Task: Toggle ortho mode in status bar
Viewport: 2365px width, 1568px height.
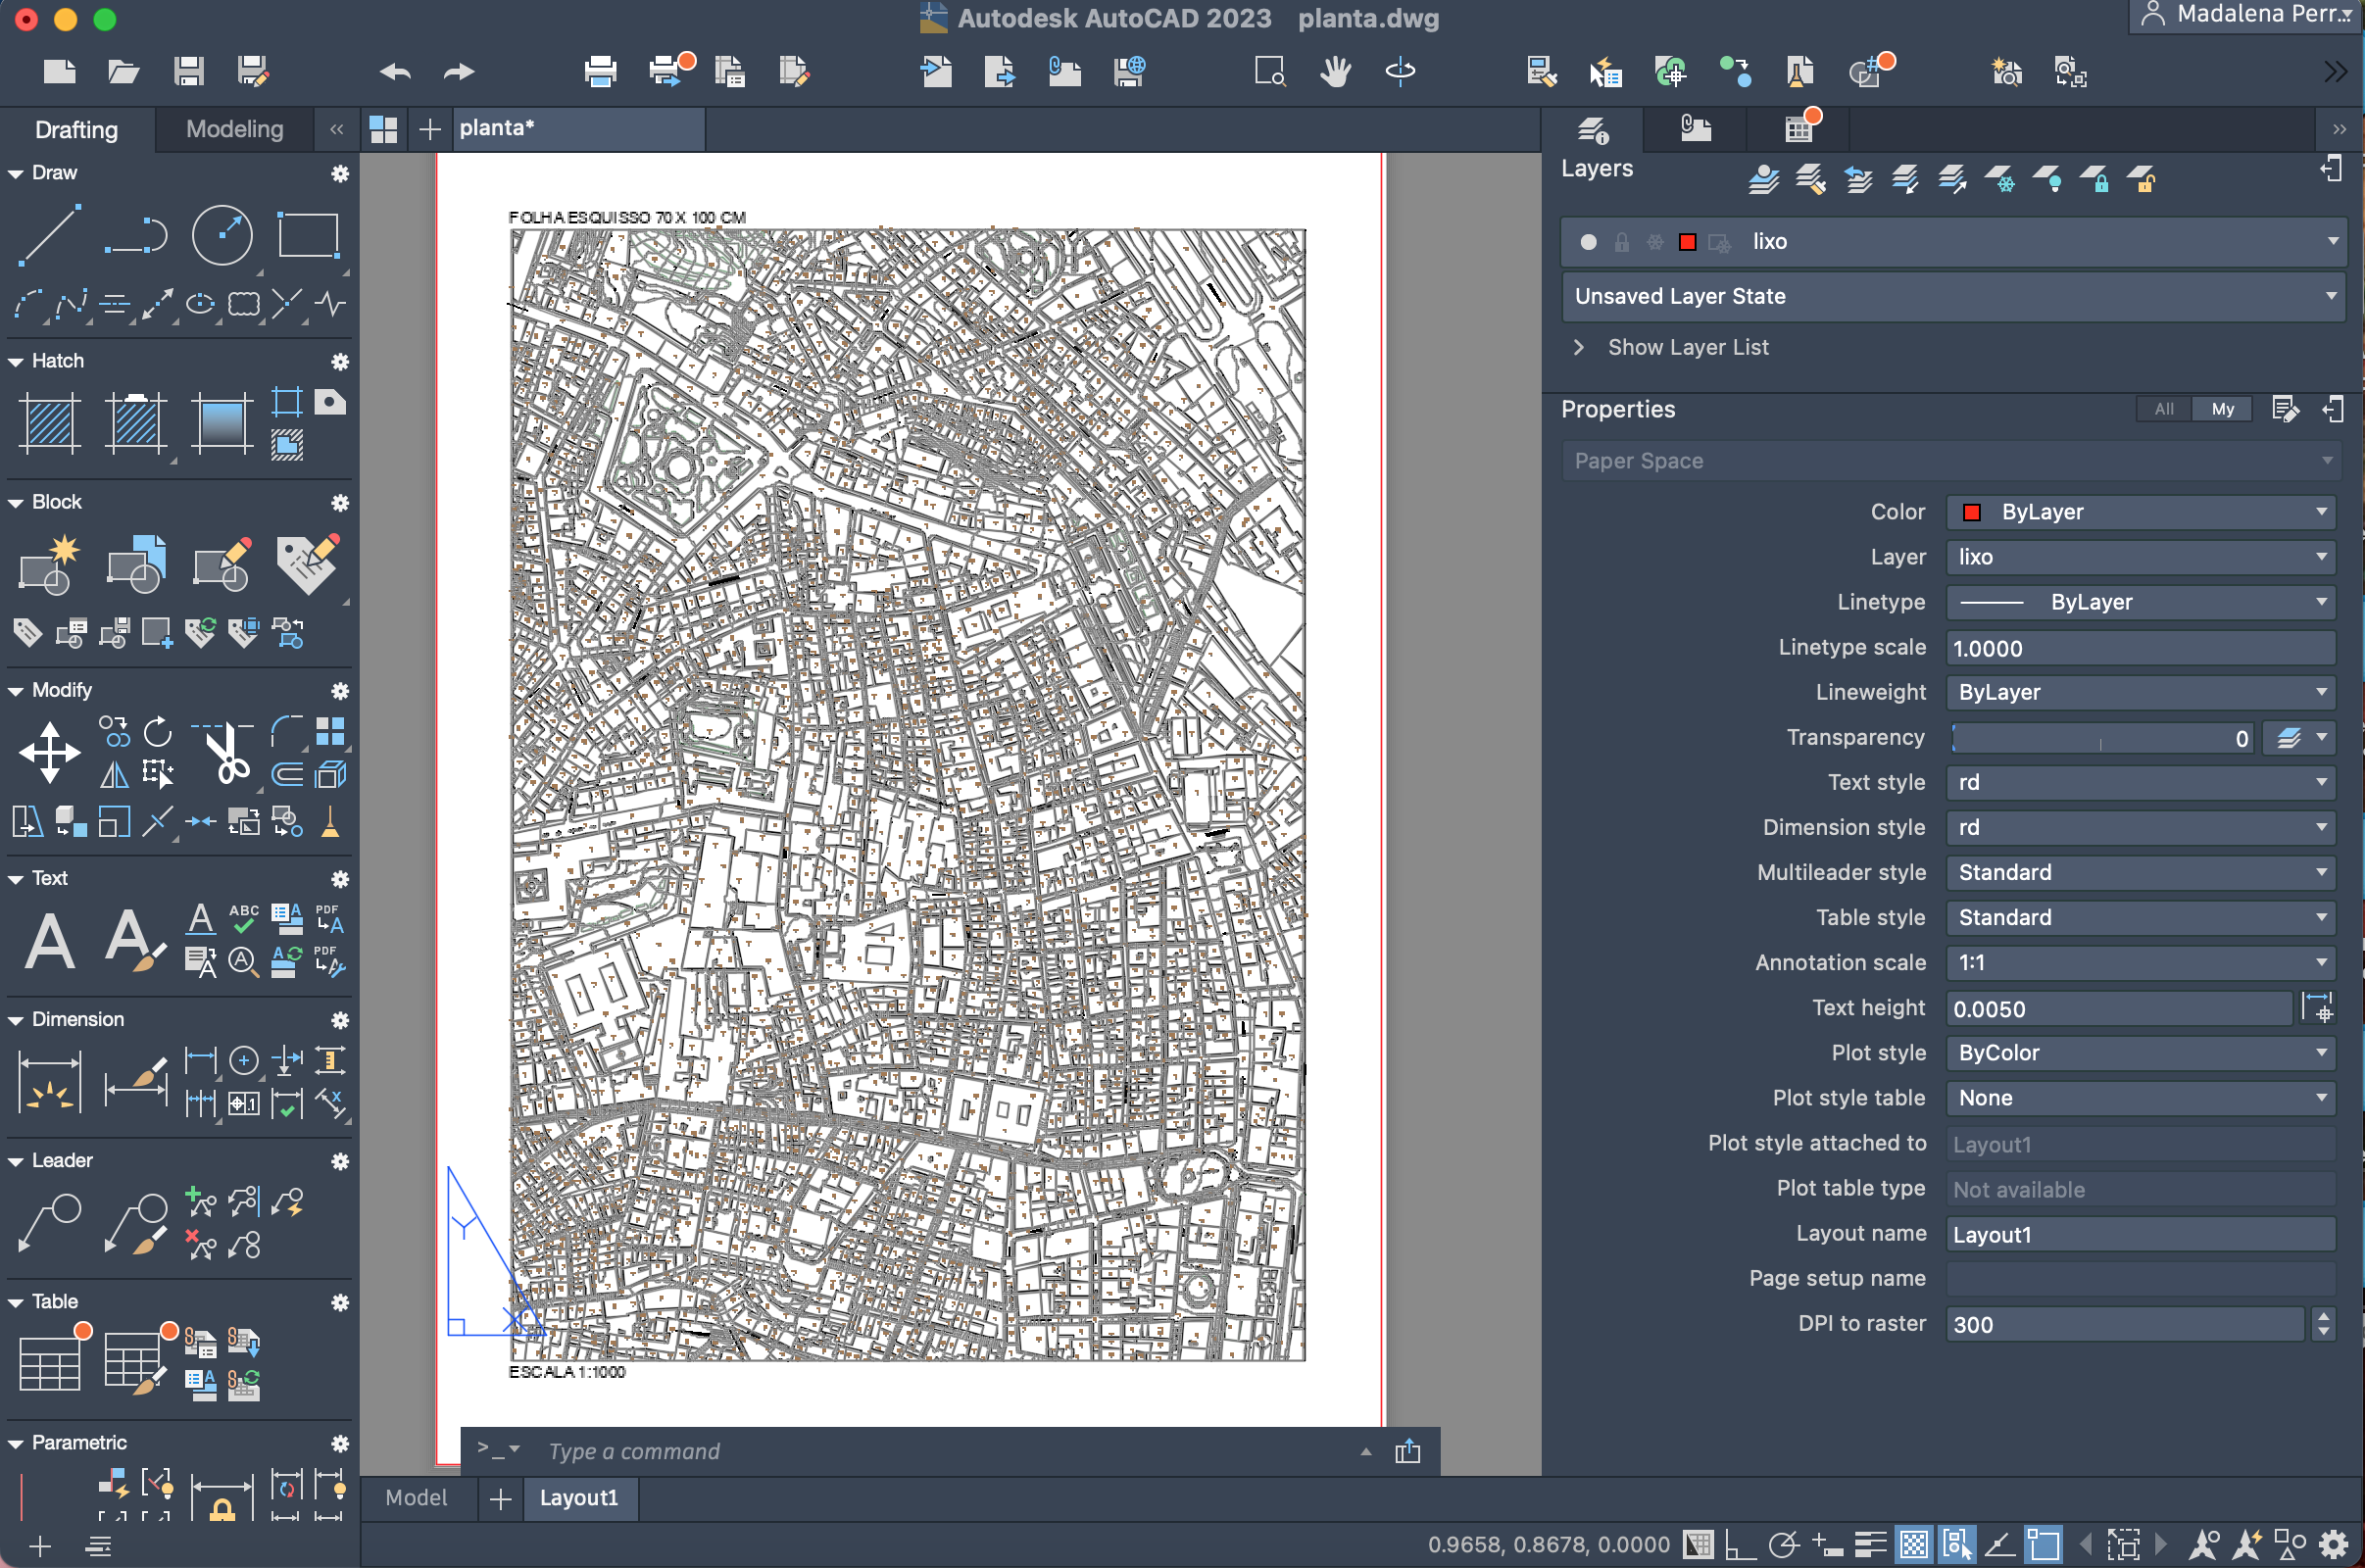Action: pos(1740,1545)
